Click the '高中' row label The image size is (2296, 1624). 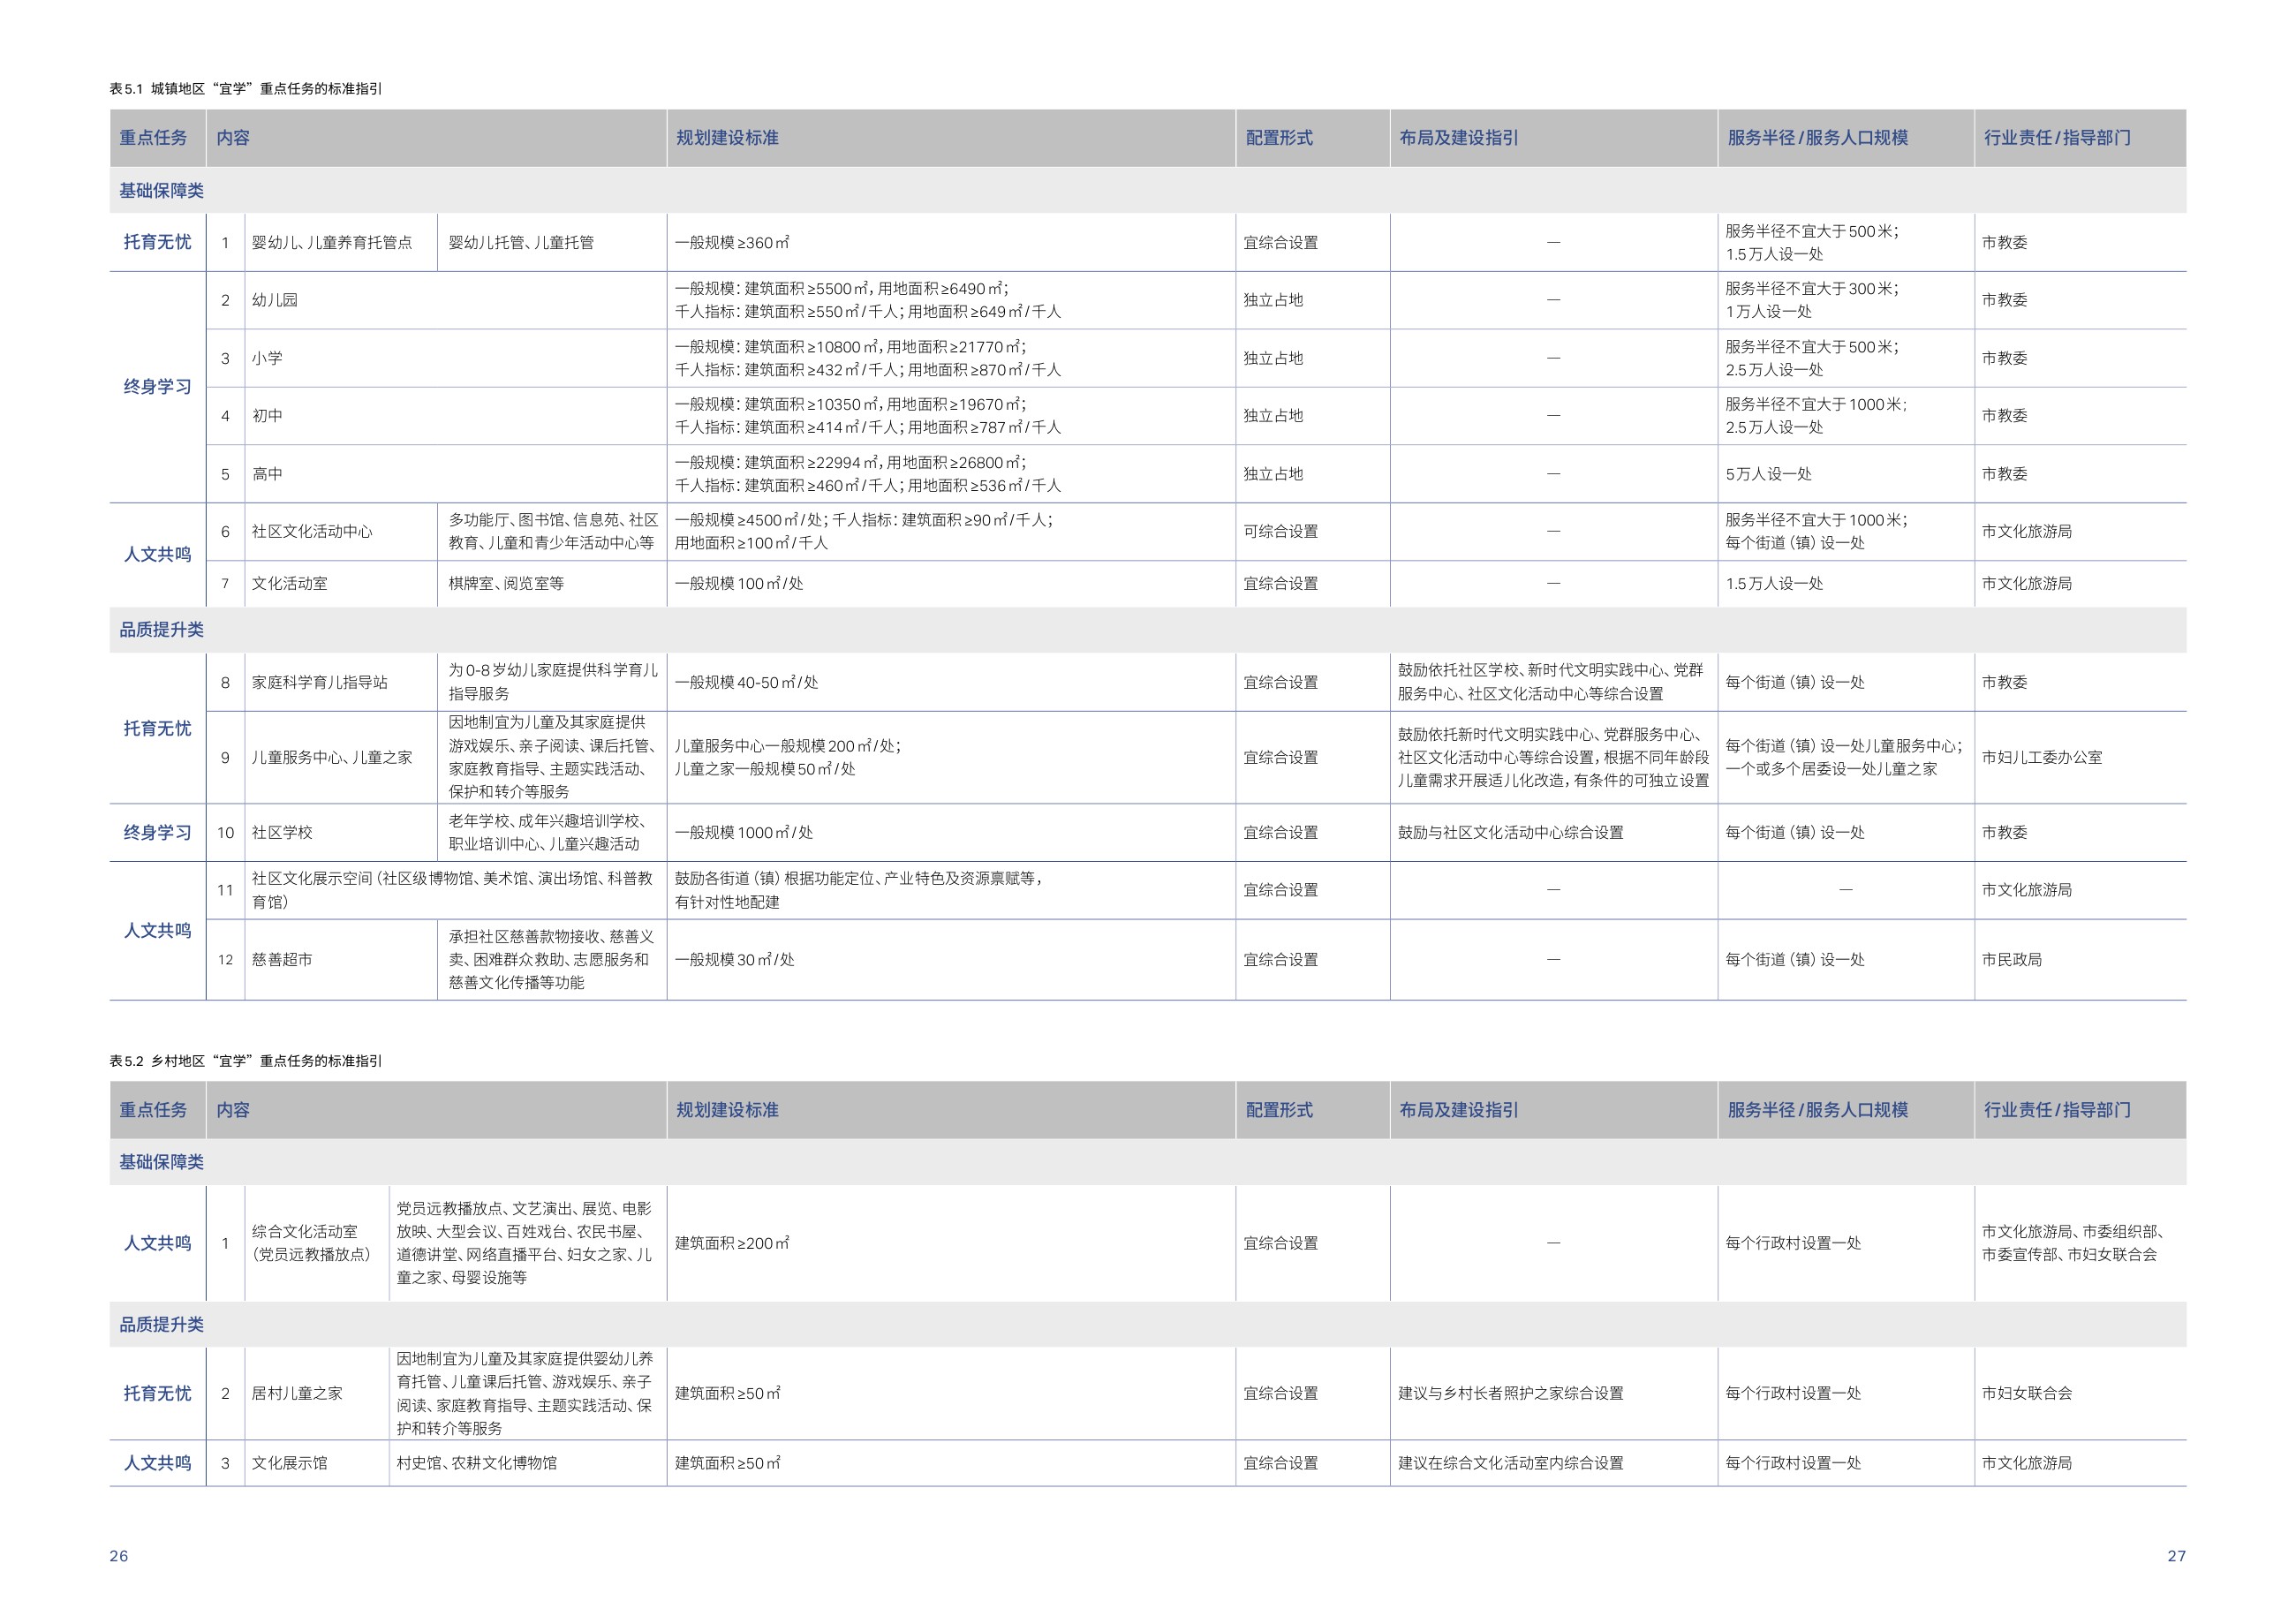(267, 474)
